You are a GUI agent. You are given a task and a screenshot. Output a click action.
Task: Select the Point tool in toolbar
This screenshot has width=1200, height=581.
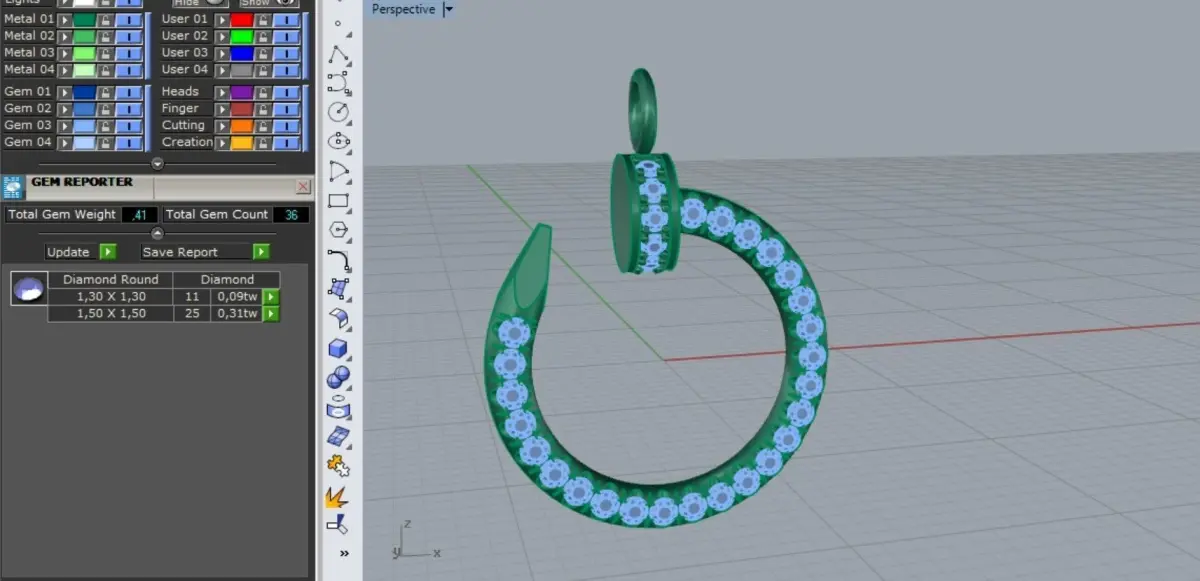coord(338,23)
